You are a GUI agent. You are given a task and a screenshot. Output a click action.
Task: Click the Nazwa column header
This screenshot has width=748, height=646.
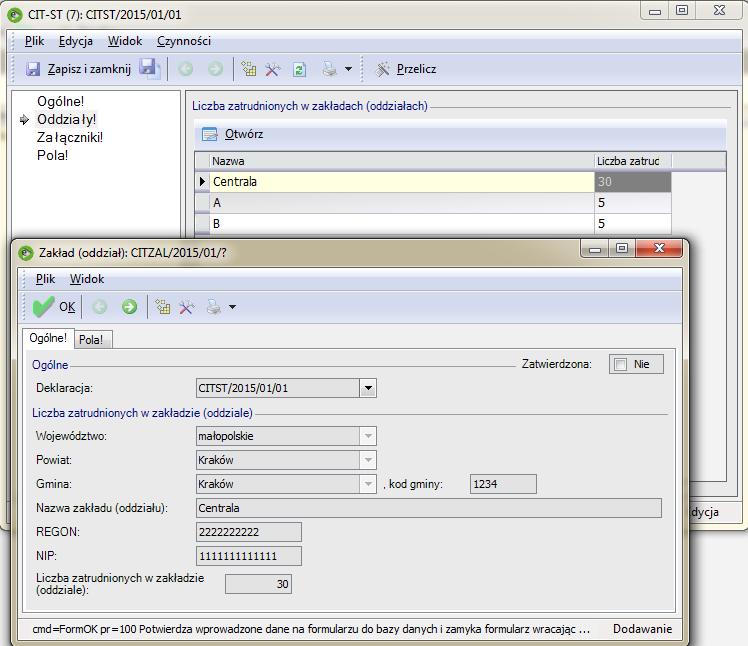[x=402, y=161]
